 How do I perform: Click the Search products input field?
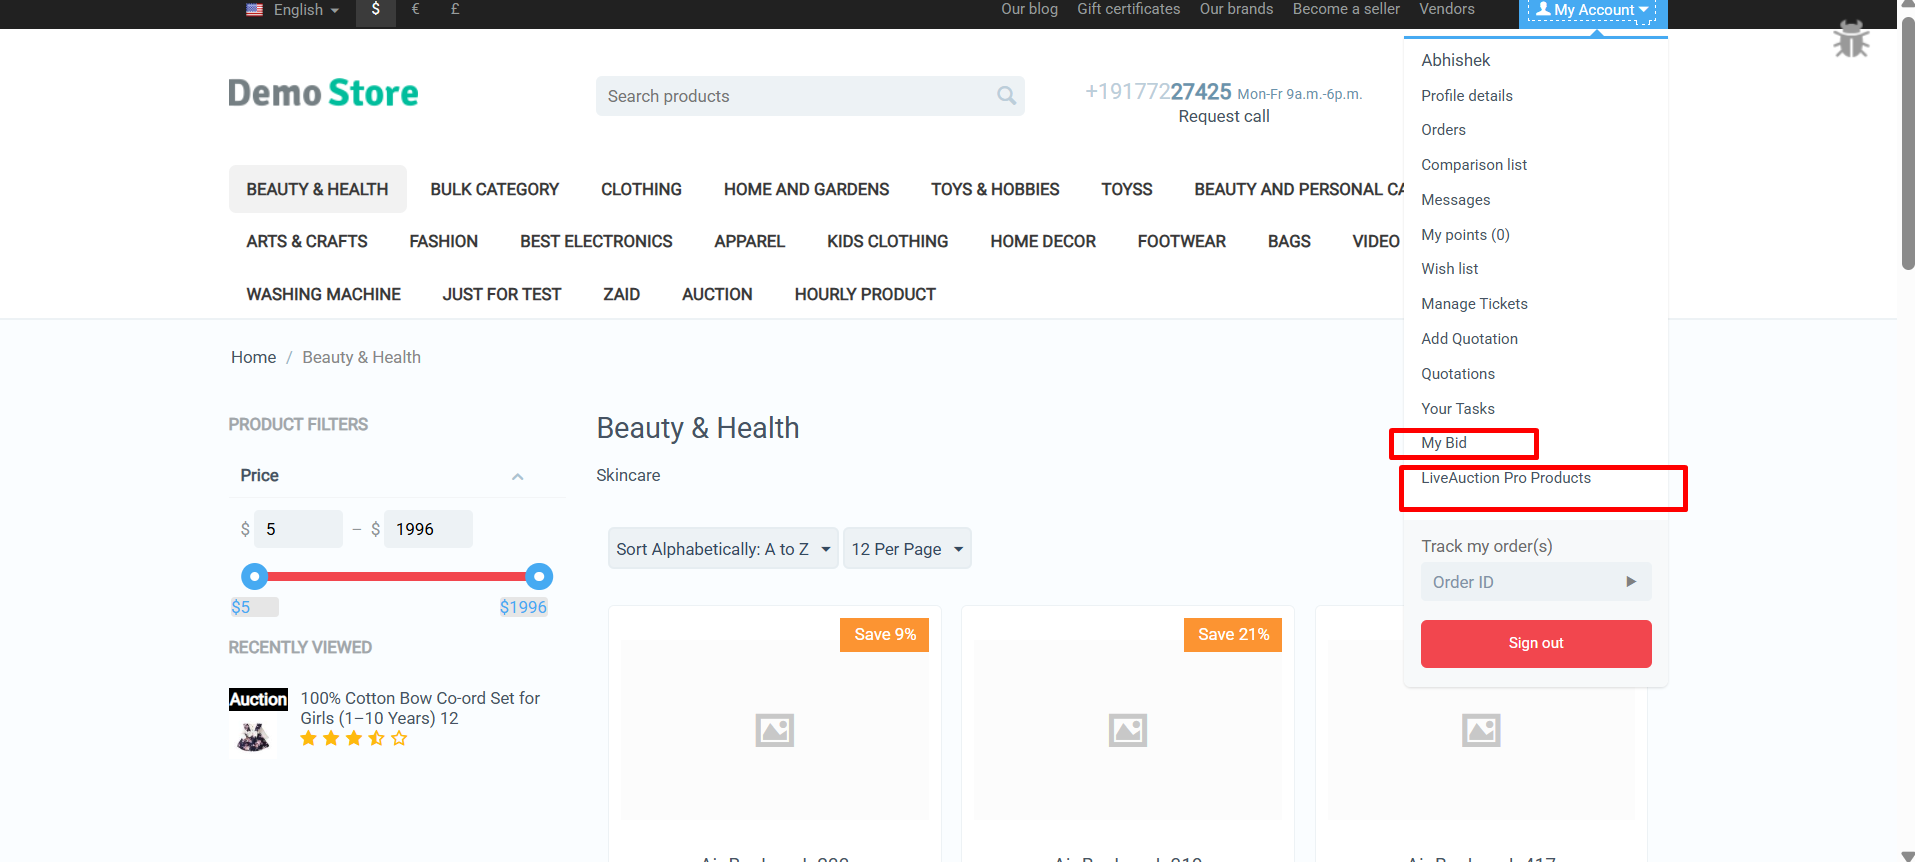(795, 96)
